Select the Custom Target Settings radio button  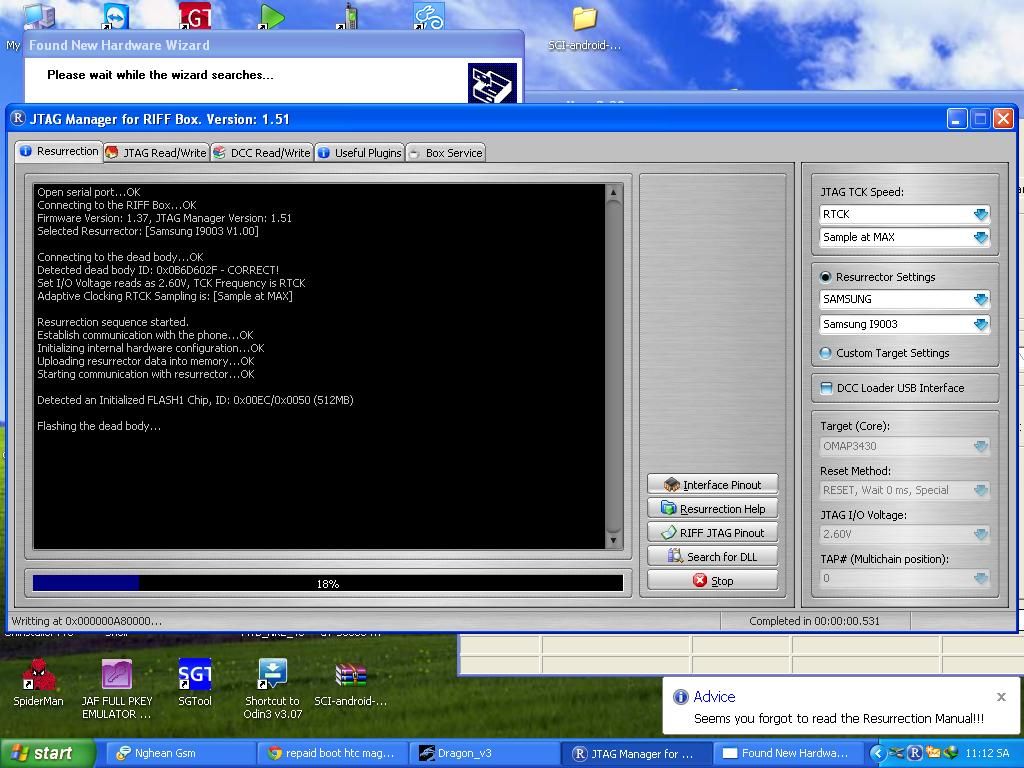(825, 353)
